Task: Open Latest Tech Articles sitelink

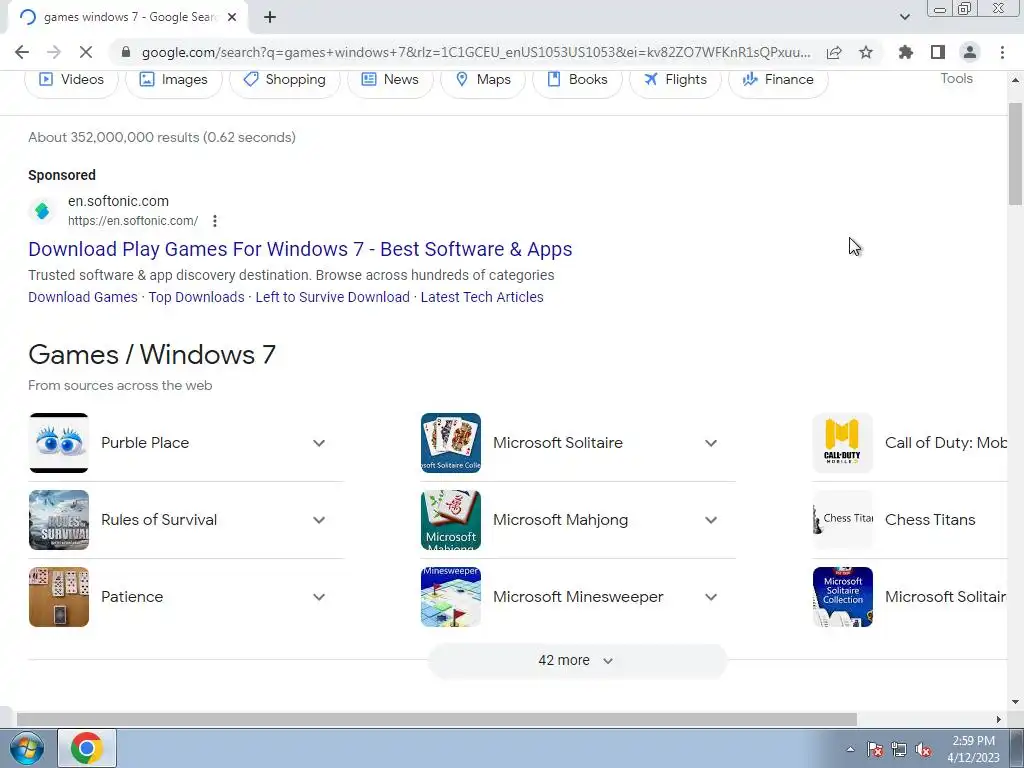Action: coord(482,297)
